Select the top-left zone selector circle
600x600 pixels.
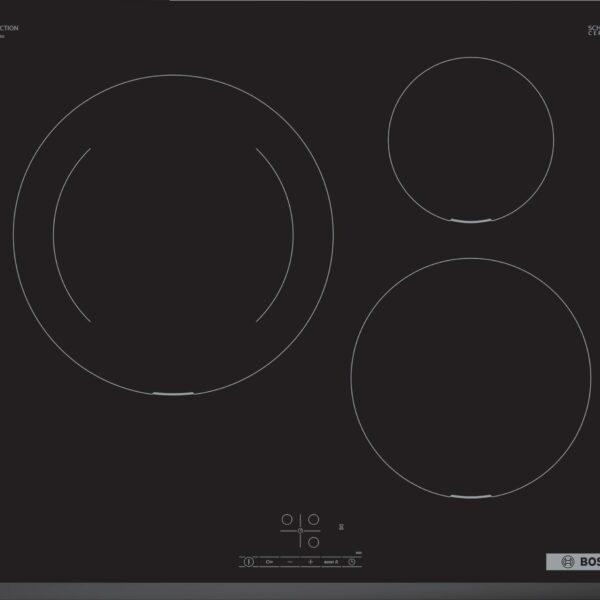click(x=287, y=520)
